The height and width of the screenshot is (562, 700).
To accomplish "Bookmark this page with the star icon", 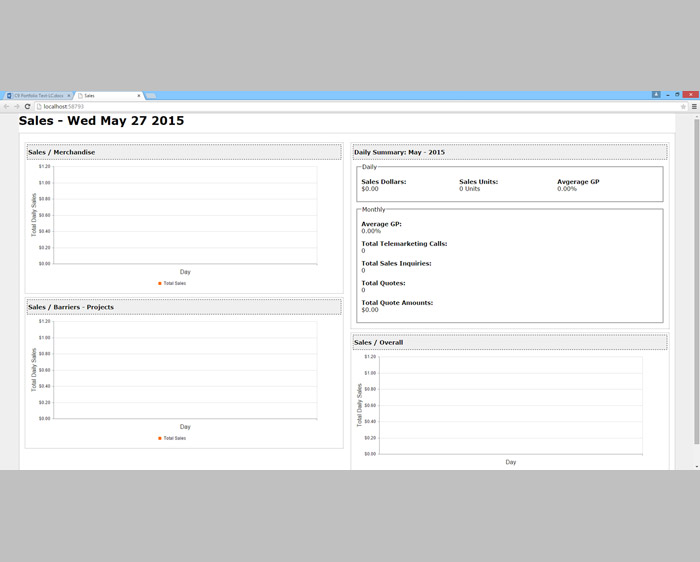I will 683,107.
